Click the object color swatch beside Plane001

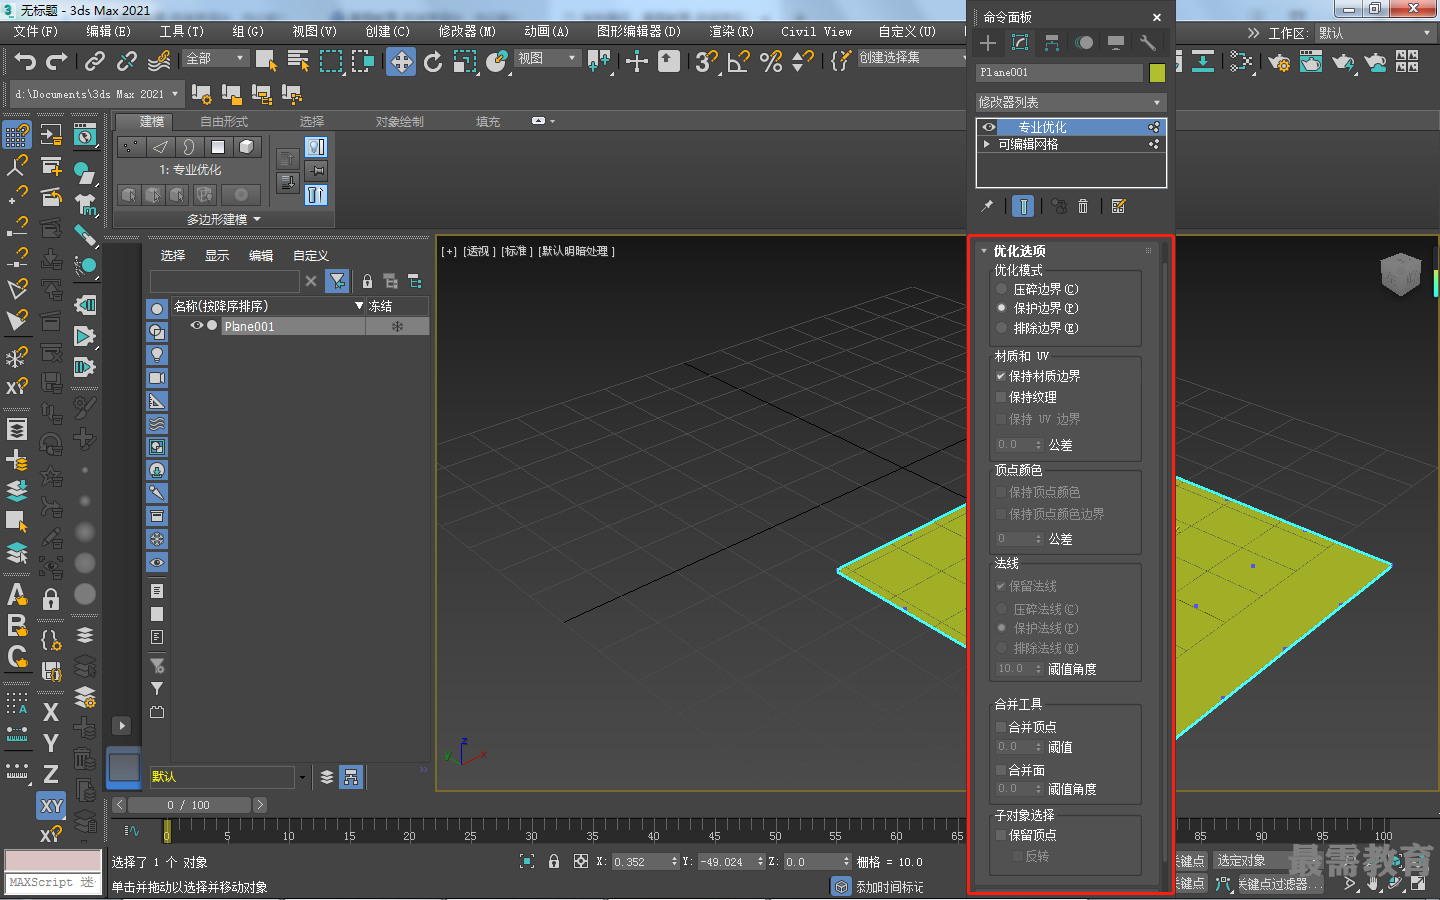tap(1157, 72)
